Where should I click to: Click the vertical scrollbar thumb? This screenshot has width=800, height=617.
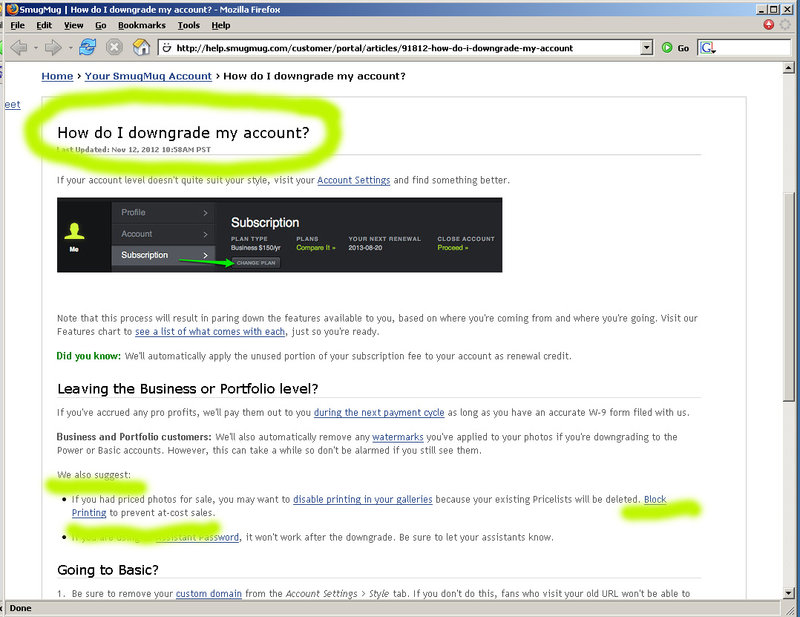(788, 297)
